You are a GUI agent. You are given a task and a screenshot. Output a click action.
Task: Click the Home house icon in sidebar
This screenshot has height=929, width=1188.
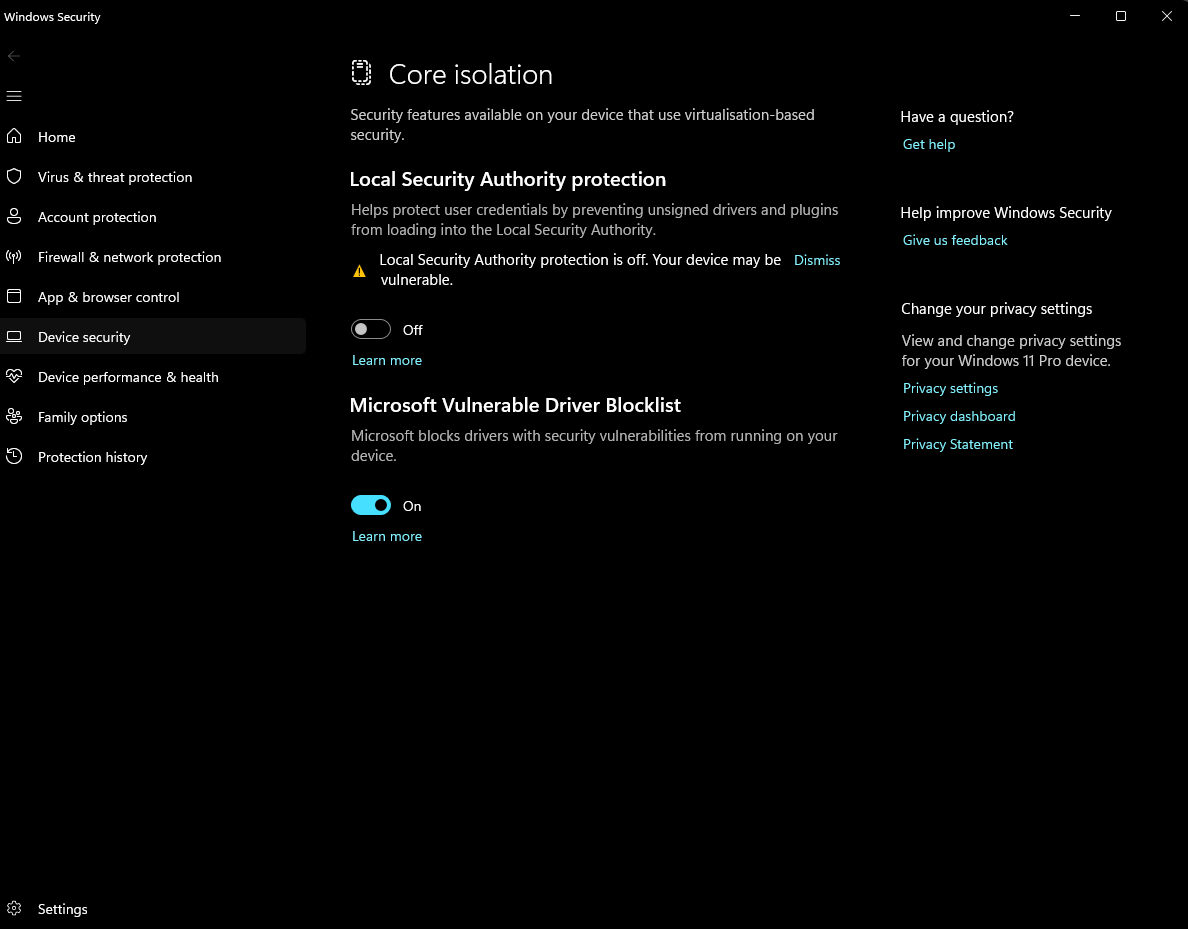tap(14, 137)
